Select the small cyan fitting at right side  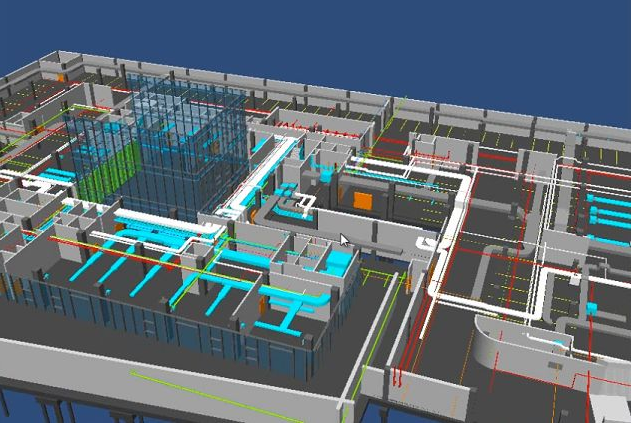pos(590,303)
